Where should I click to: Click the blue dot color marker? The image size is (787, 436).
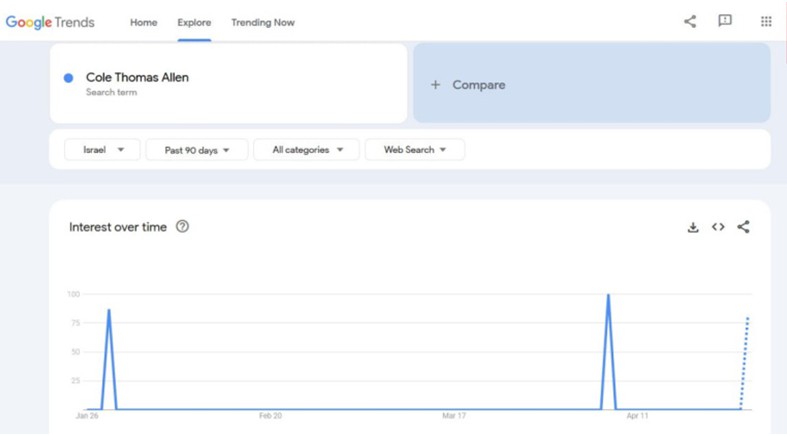(x=68, y=78)
